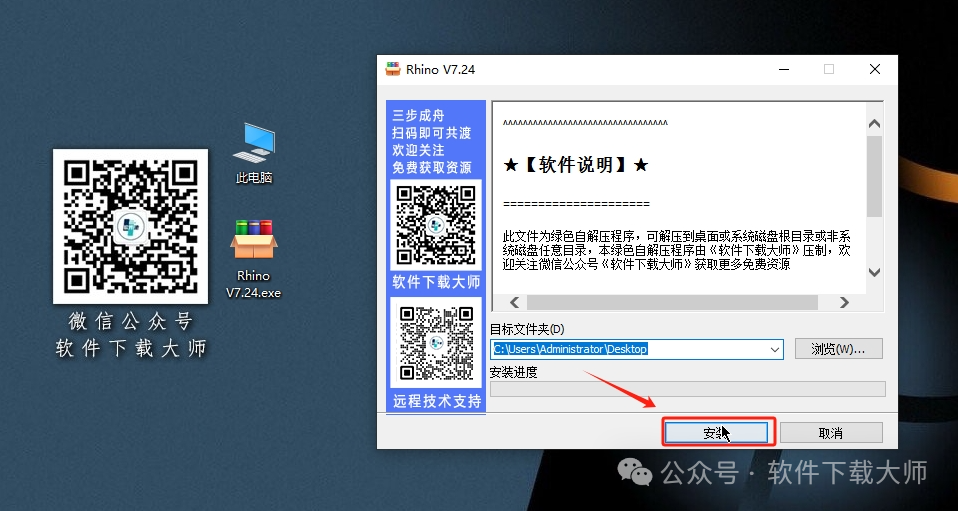Click the lower QR code above 远程技术支持

(436, 343)
